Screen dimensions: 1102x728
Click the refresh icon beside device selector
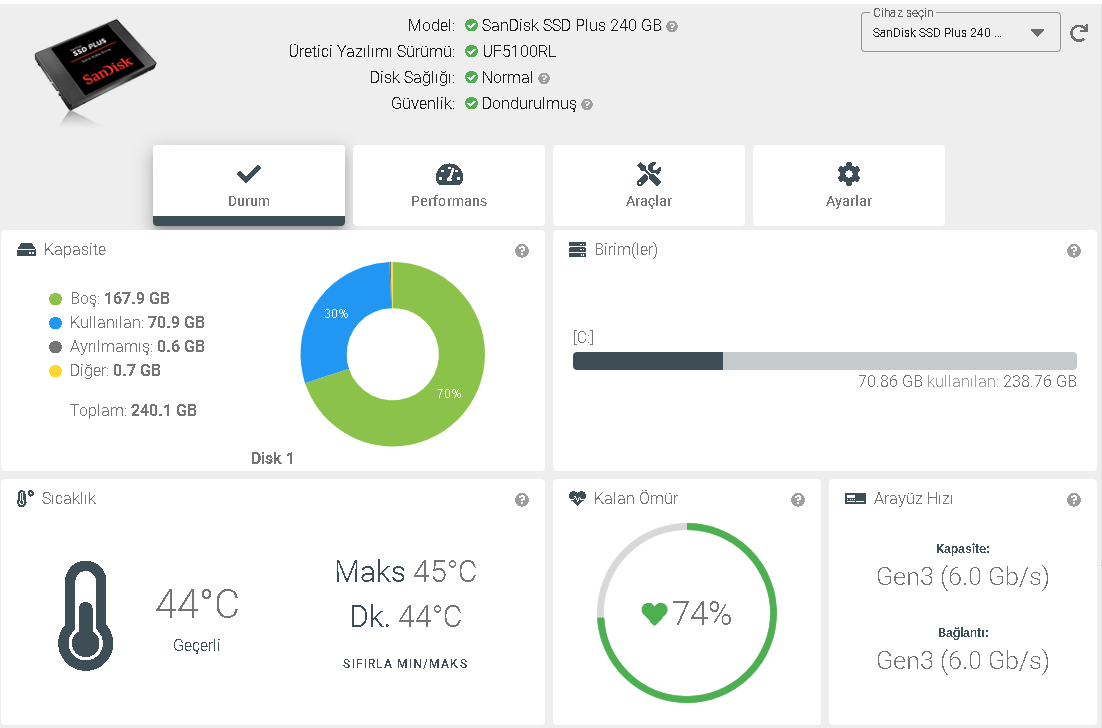coord(1079,33)
